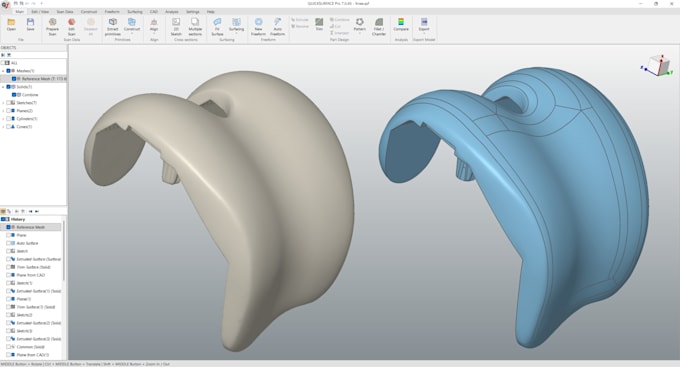The width and height of the screenshot is (680, 367).
Task: Check the Auto Surface history checkbox
Action: click(8, 243)
